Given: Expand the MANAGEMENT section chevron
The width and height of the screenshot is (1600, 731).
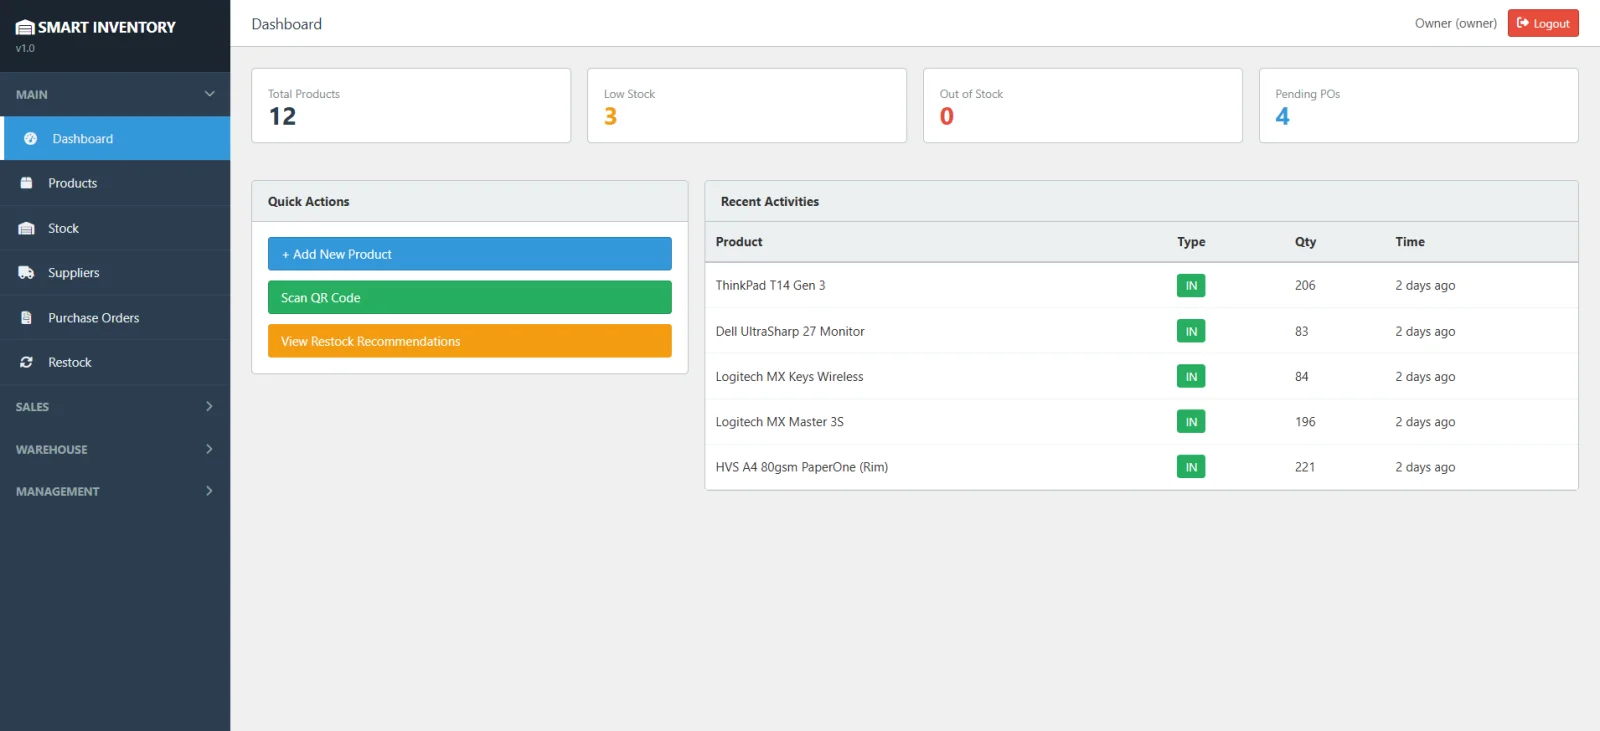Looking at the screenshot, I should click(209, 491).
